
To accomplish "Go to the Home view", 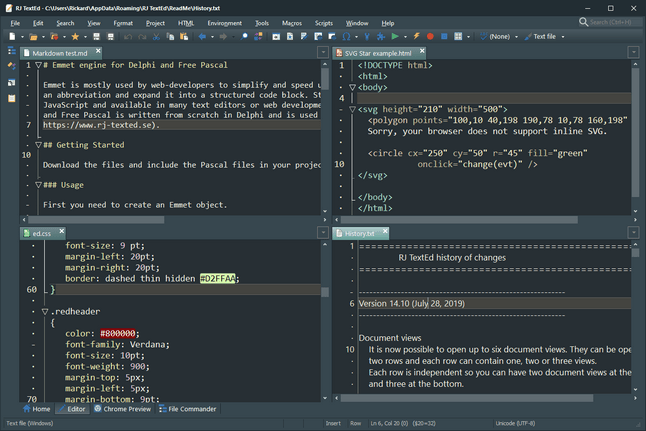I will [x=36, y=409].
